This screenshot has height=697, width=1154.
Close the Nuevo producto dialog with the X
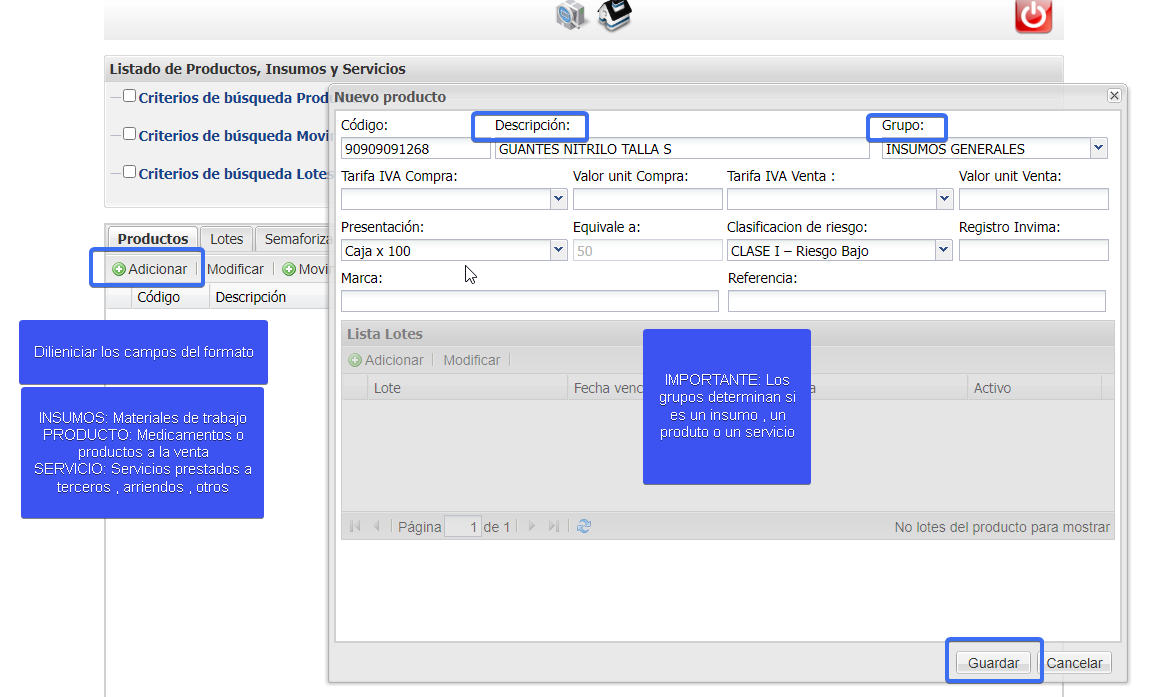click(1114, 96)
